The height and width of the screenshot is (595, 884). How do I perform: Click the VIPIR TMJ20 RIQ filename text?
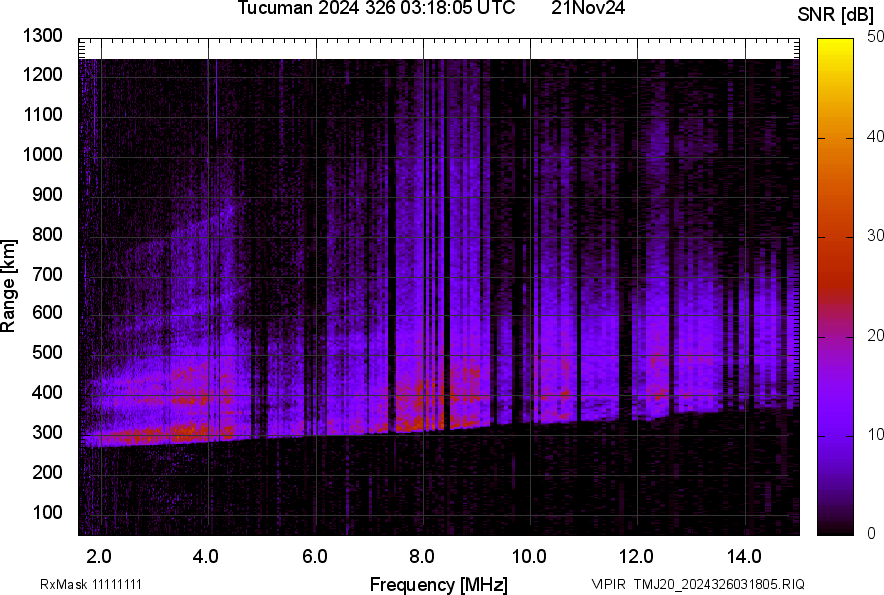coord(697,584)
